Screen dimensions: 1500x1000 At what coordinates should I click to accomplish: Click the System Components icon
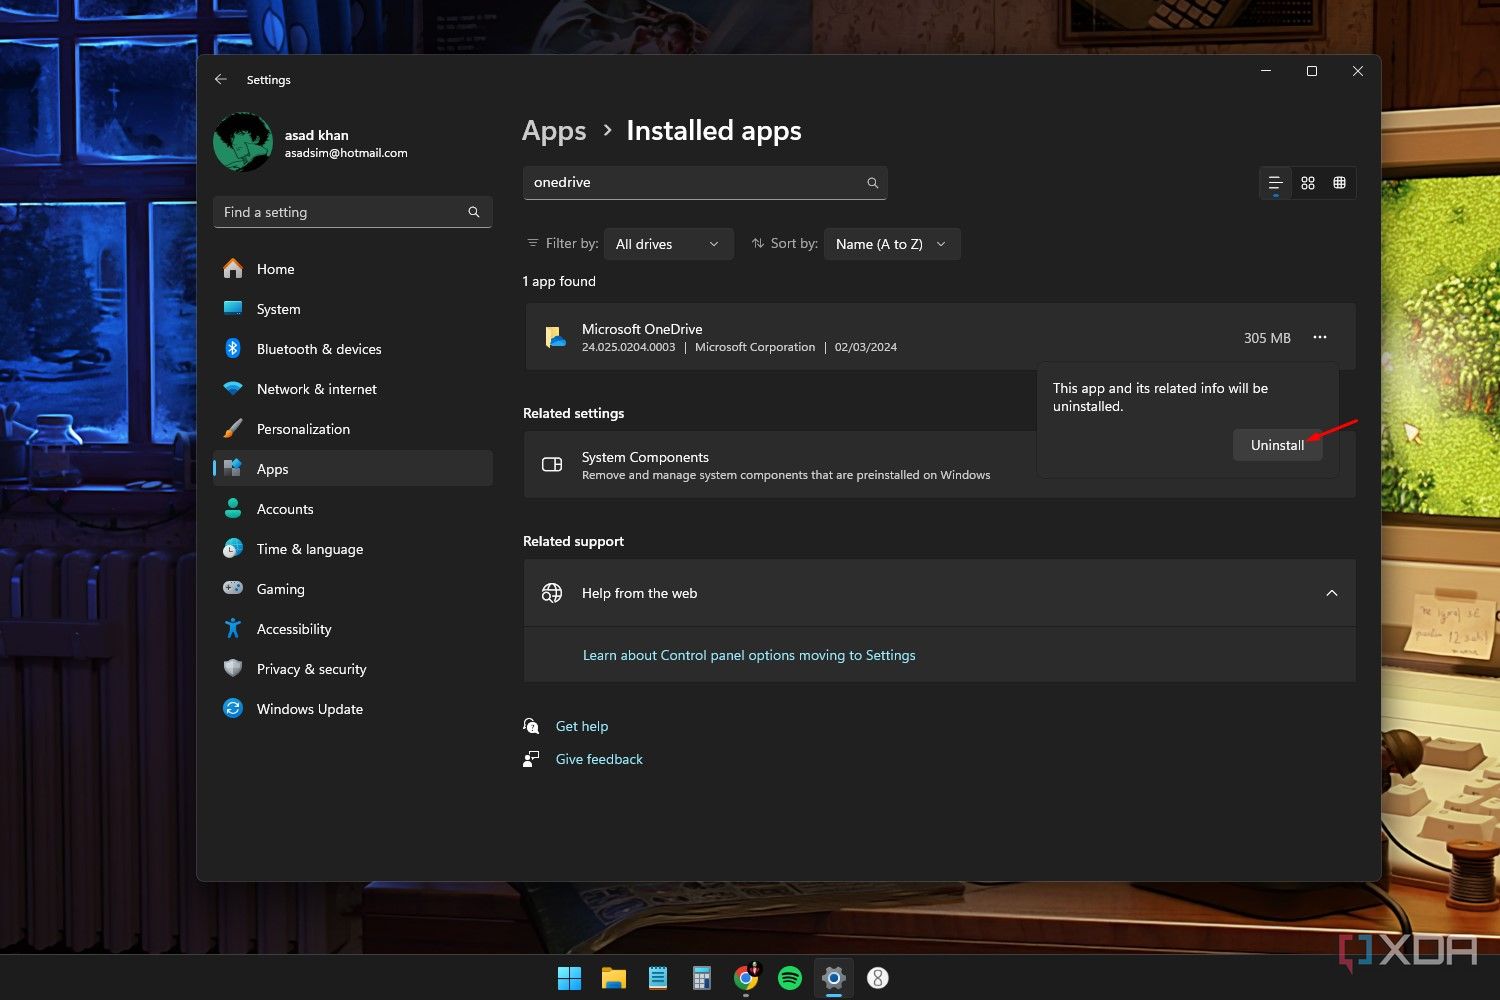[552, 464]
